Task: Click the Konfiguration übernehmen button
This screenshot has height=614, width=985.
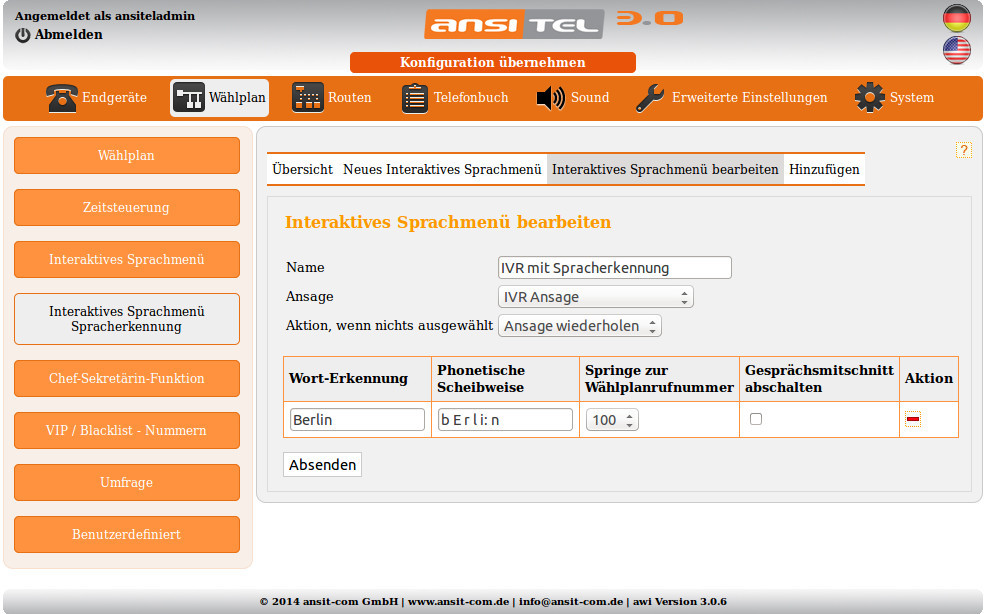Action: [x=492, y=63]
